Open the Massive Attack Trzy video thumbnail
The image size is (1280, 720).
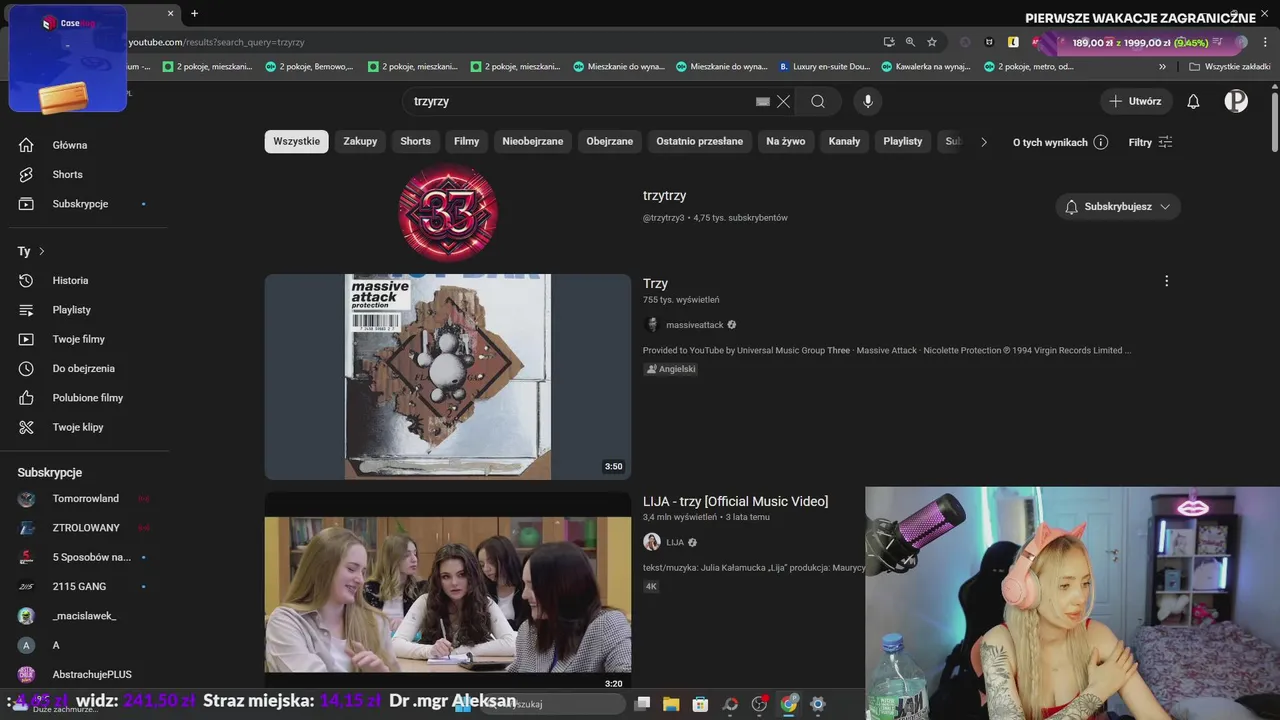(x=448, y=377)
